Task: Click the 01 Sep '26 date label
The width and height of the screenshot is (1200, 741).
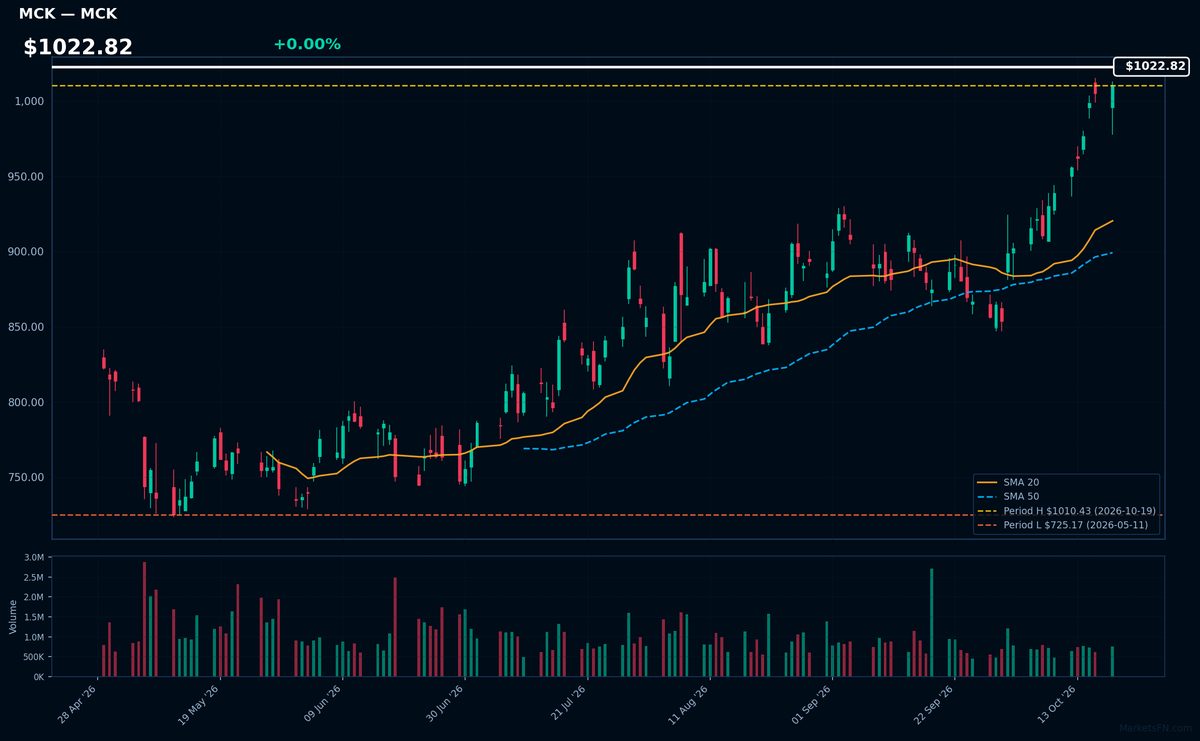Action: (x=812, y=704)
